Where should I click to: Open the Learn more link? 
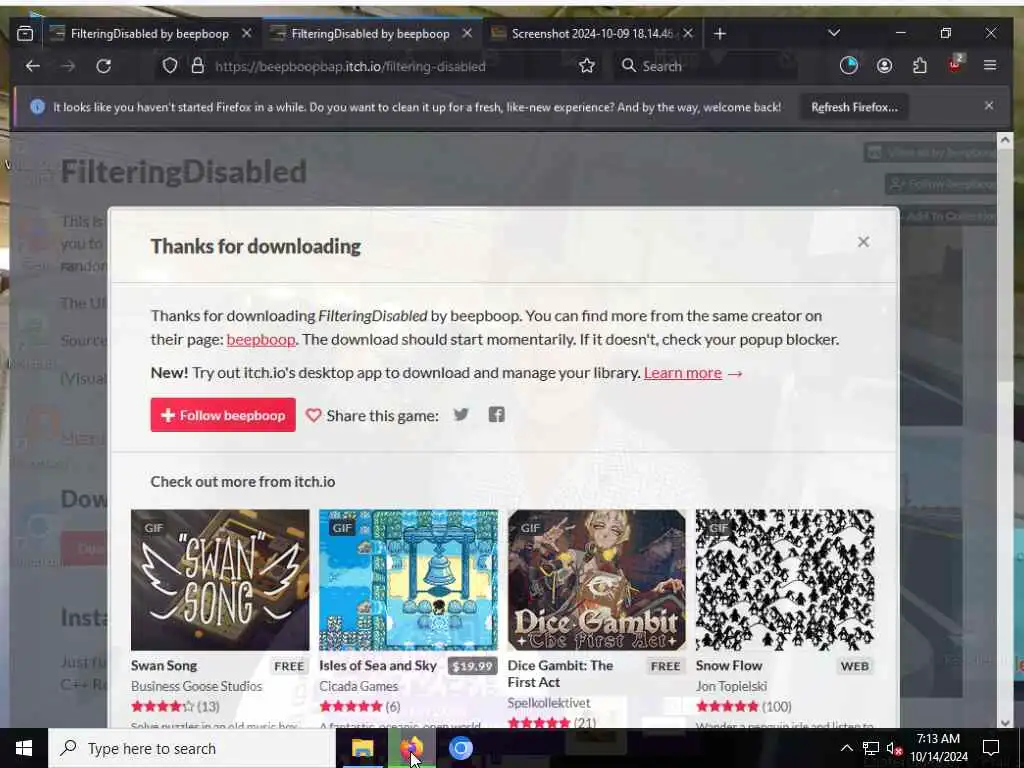(682, 372)
